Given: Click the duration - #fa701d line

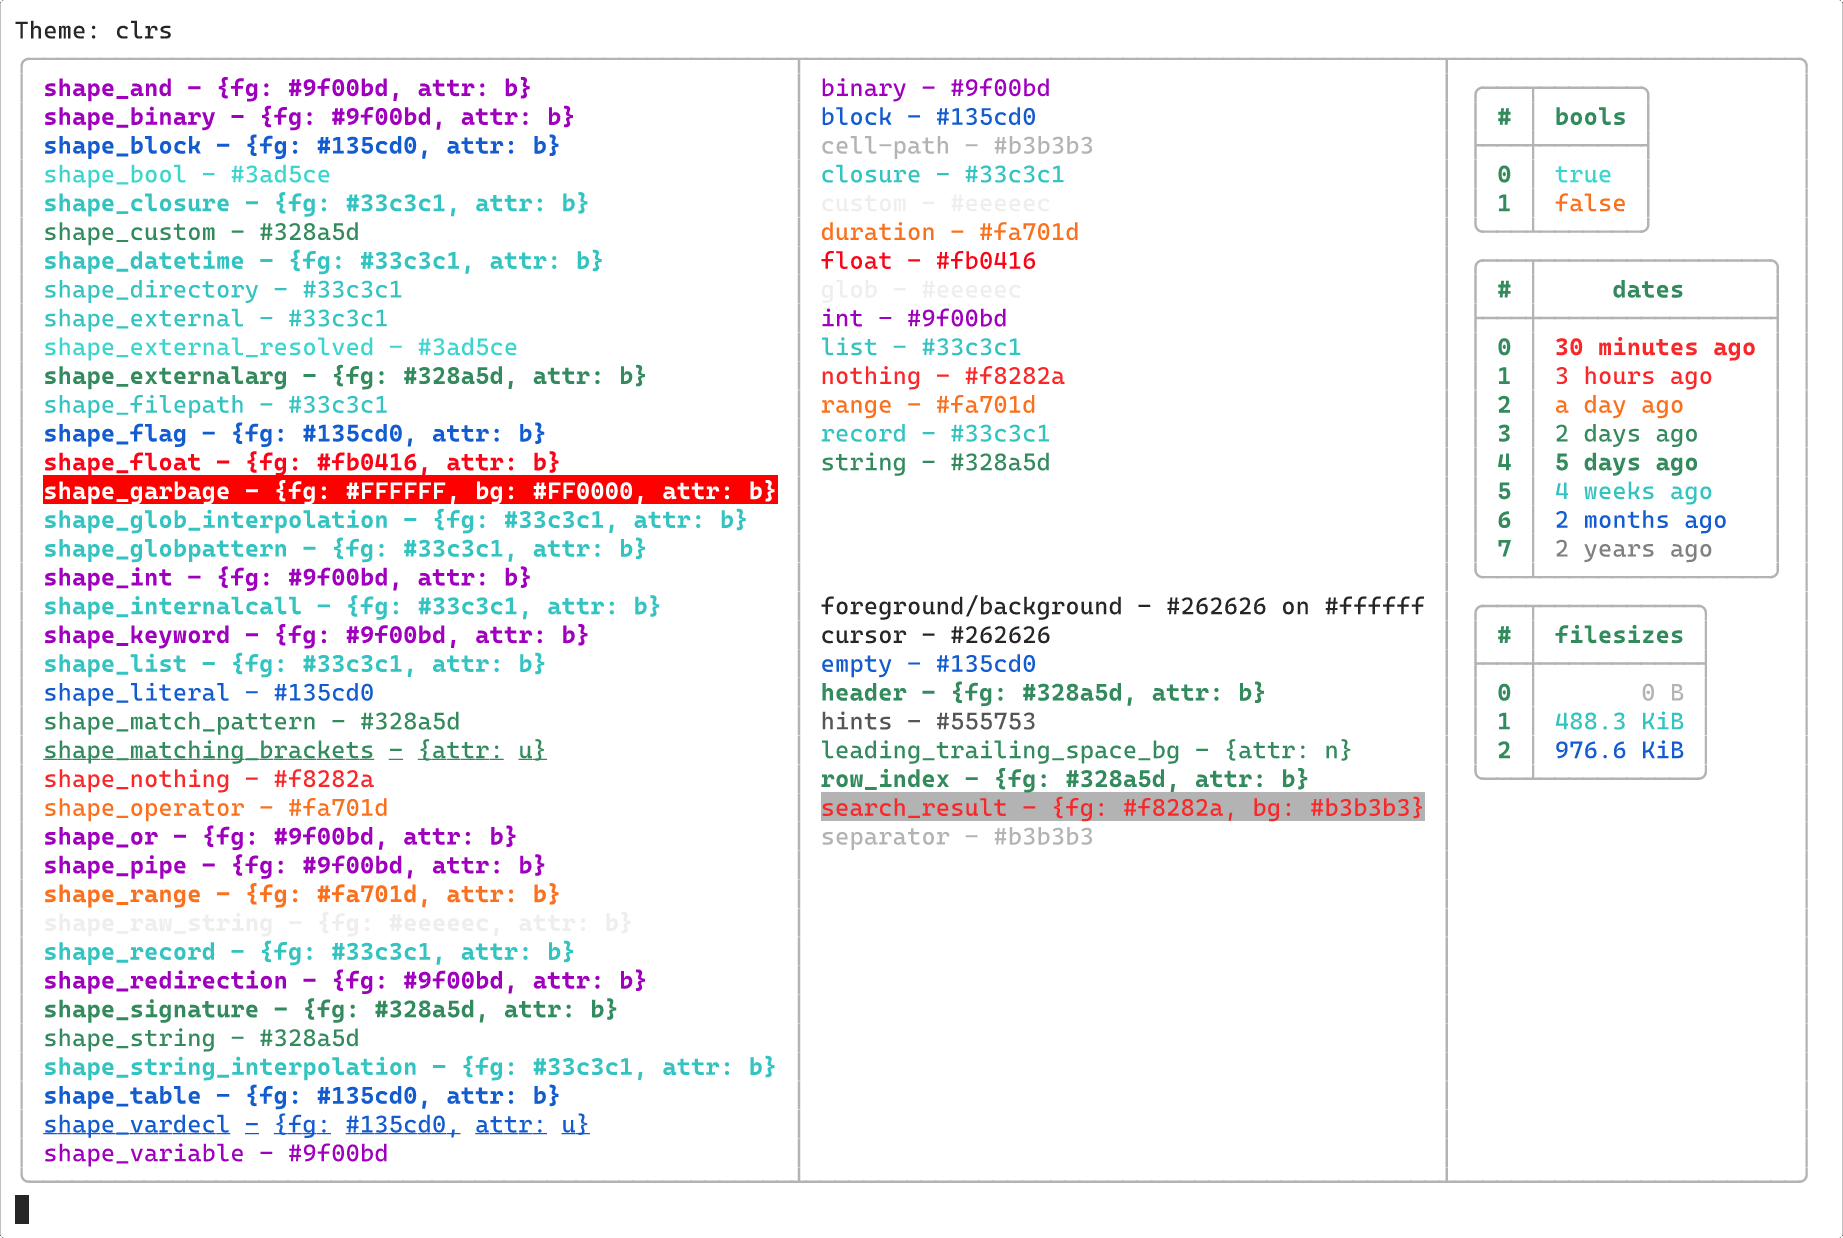Looking at the screenshot, I should 950,233.
